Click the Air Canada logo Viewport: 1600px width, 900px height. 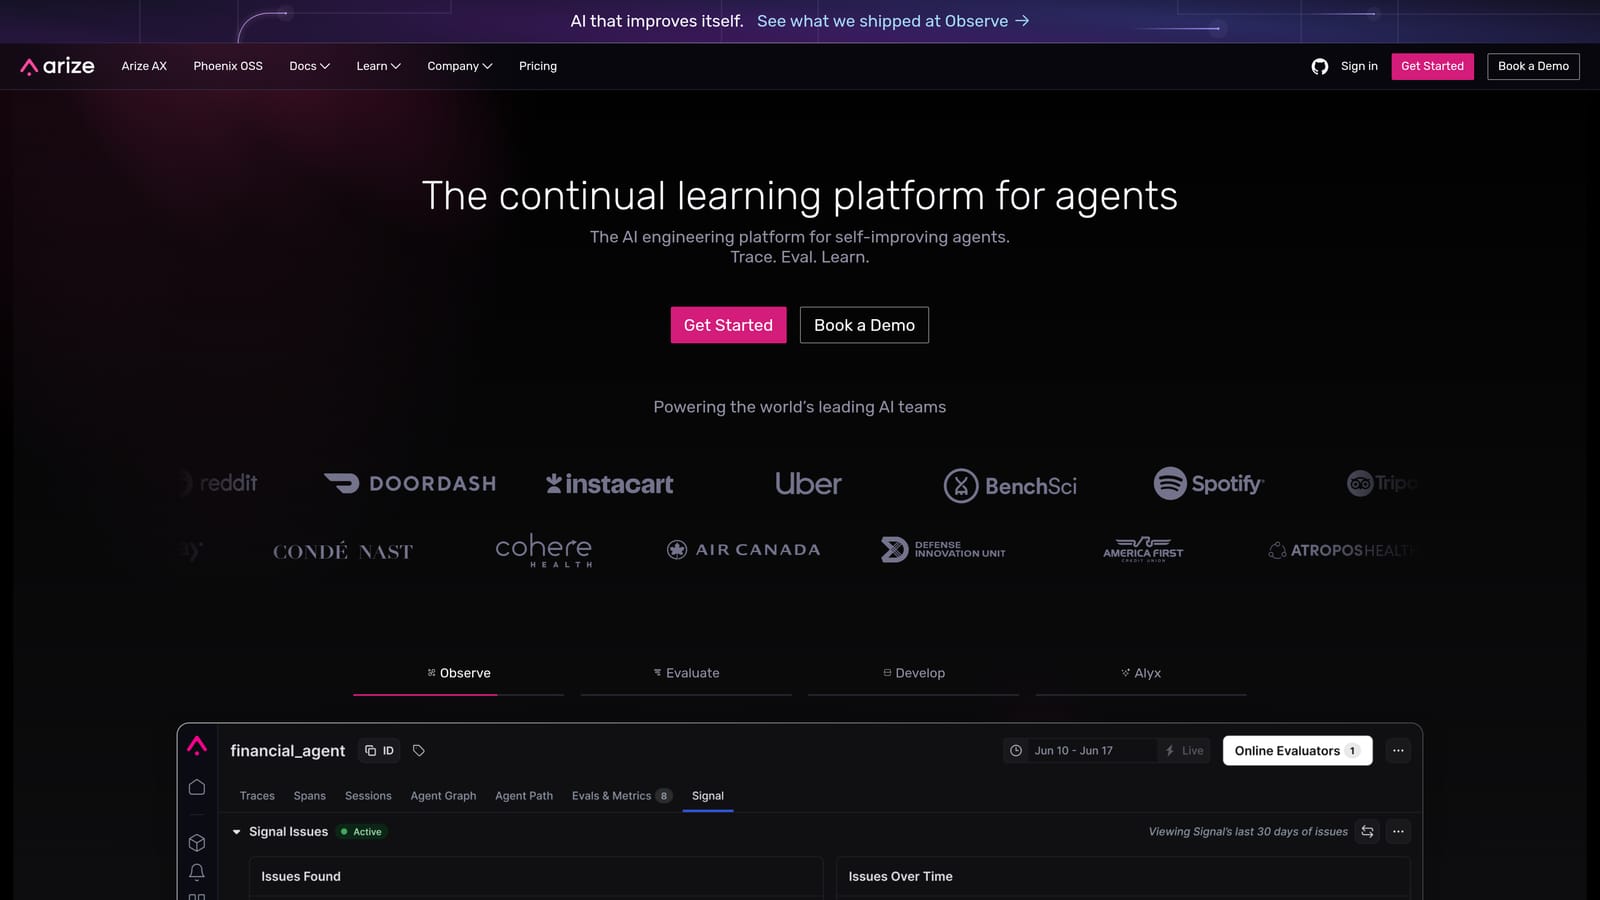[743, 550]
